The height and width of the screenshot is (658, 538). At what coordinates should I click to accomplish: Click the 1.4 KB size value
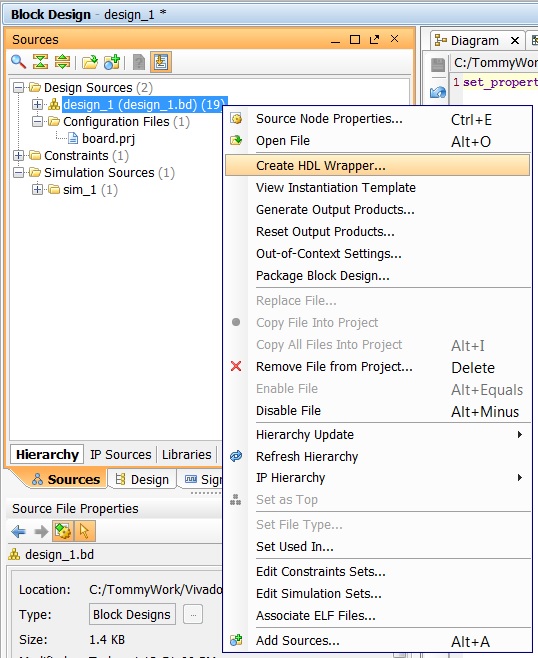pyautogui.click(x=107, y=640)
